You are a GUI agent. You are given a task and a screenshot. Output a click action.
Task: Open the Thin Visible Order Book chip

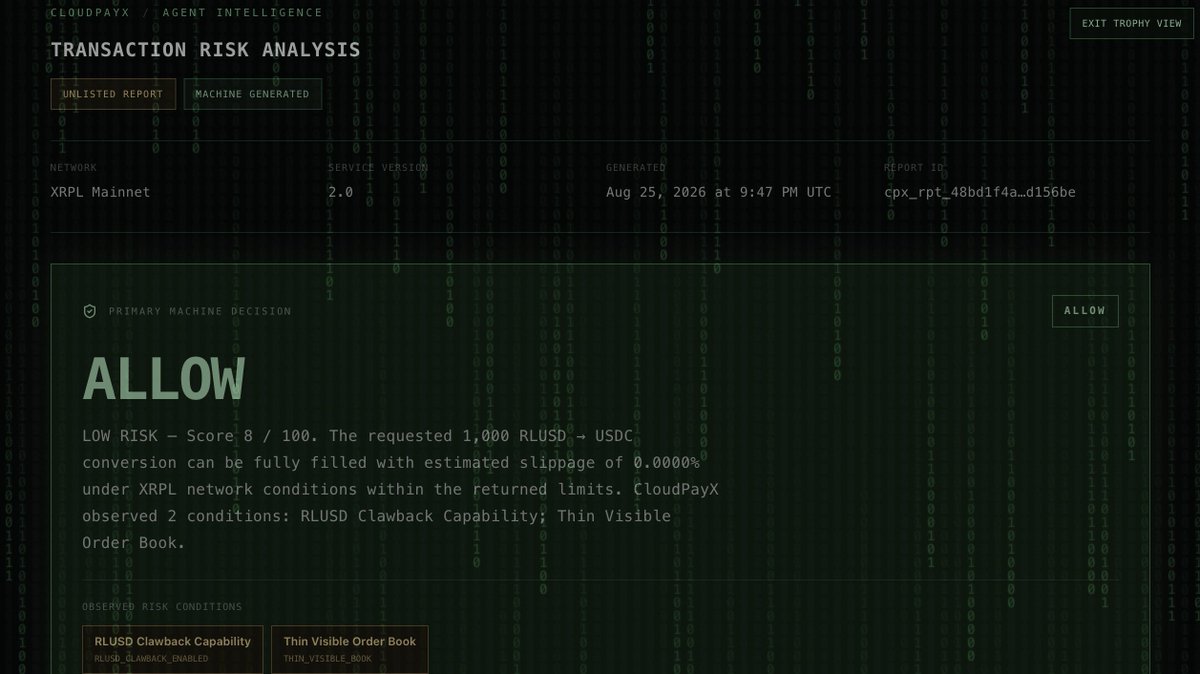349,649
